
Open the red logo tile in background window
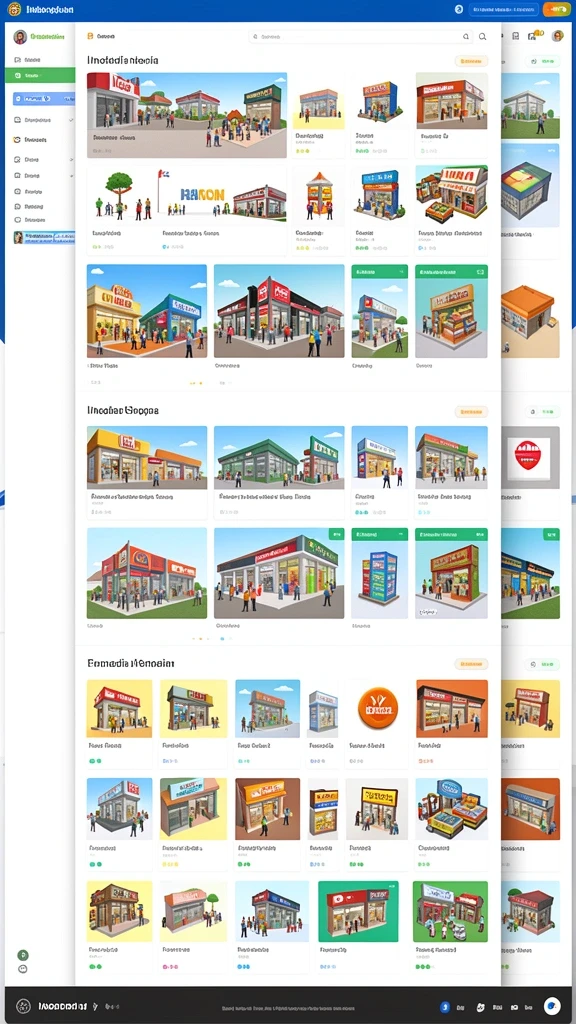530,457
